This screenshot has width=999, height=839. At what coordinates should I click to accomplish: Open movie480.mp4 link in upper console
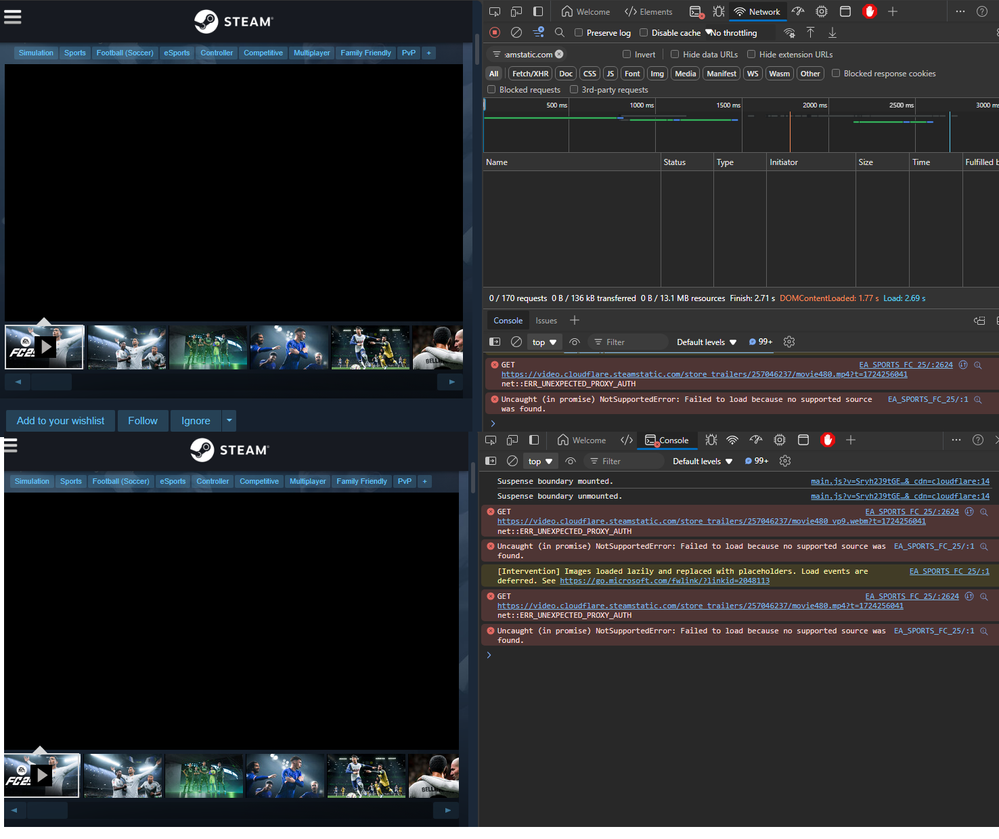click(x=704, y=375)
